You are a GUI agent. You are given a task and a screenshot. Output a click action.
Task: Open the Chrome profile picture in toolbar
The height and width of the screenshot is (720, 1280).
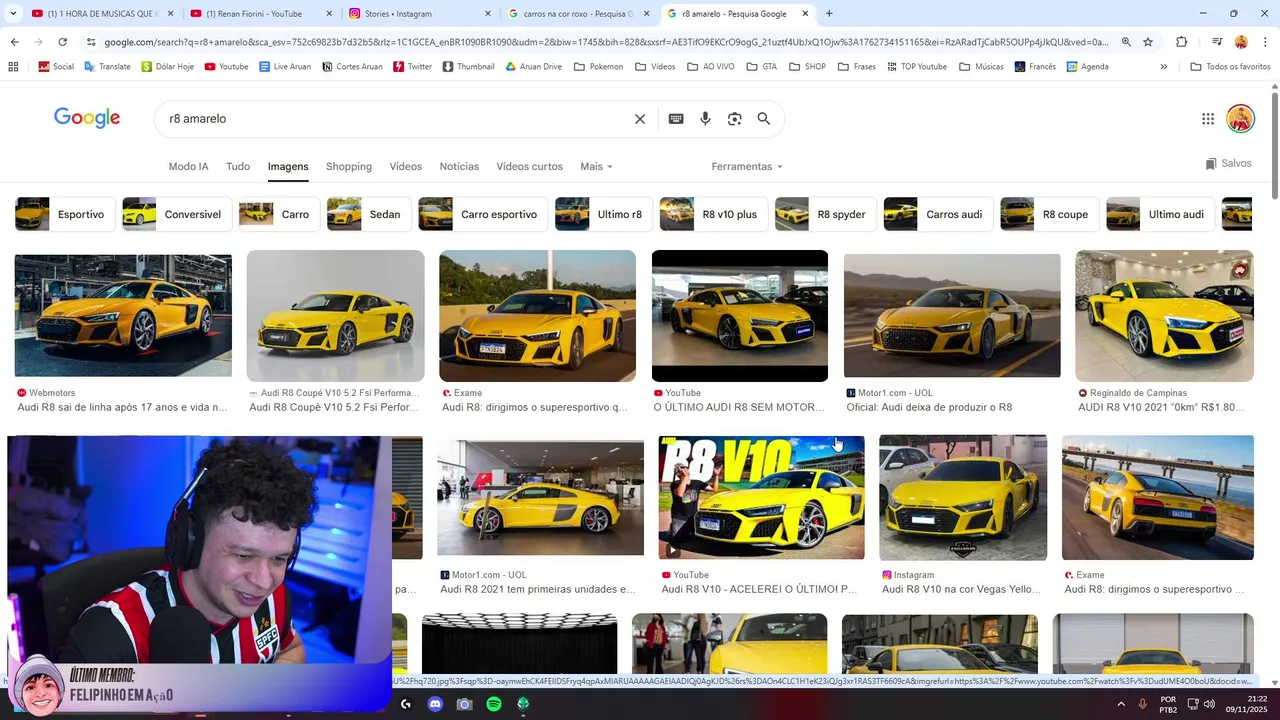(x=1241, y=42)
